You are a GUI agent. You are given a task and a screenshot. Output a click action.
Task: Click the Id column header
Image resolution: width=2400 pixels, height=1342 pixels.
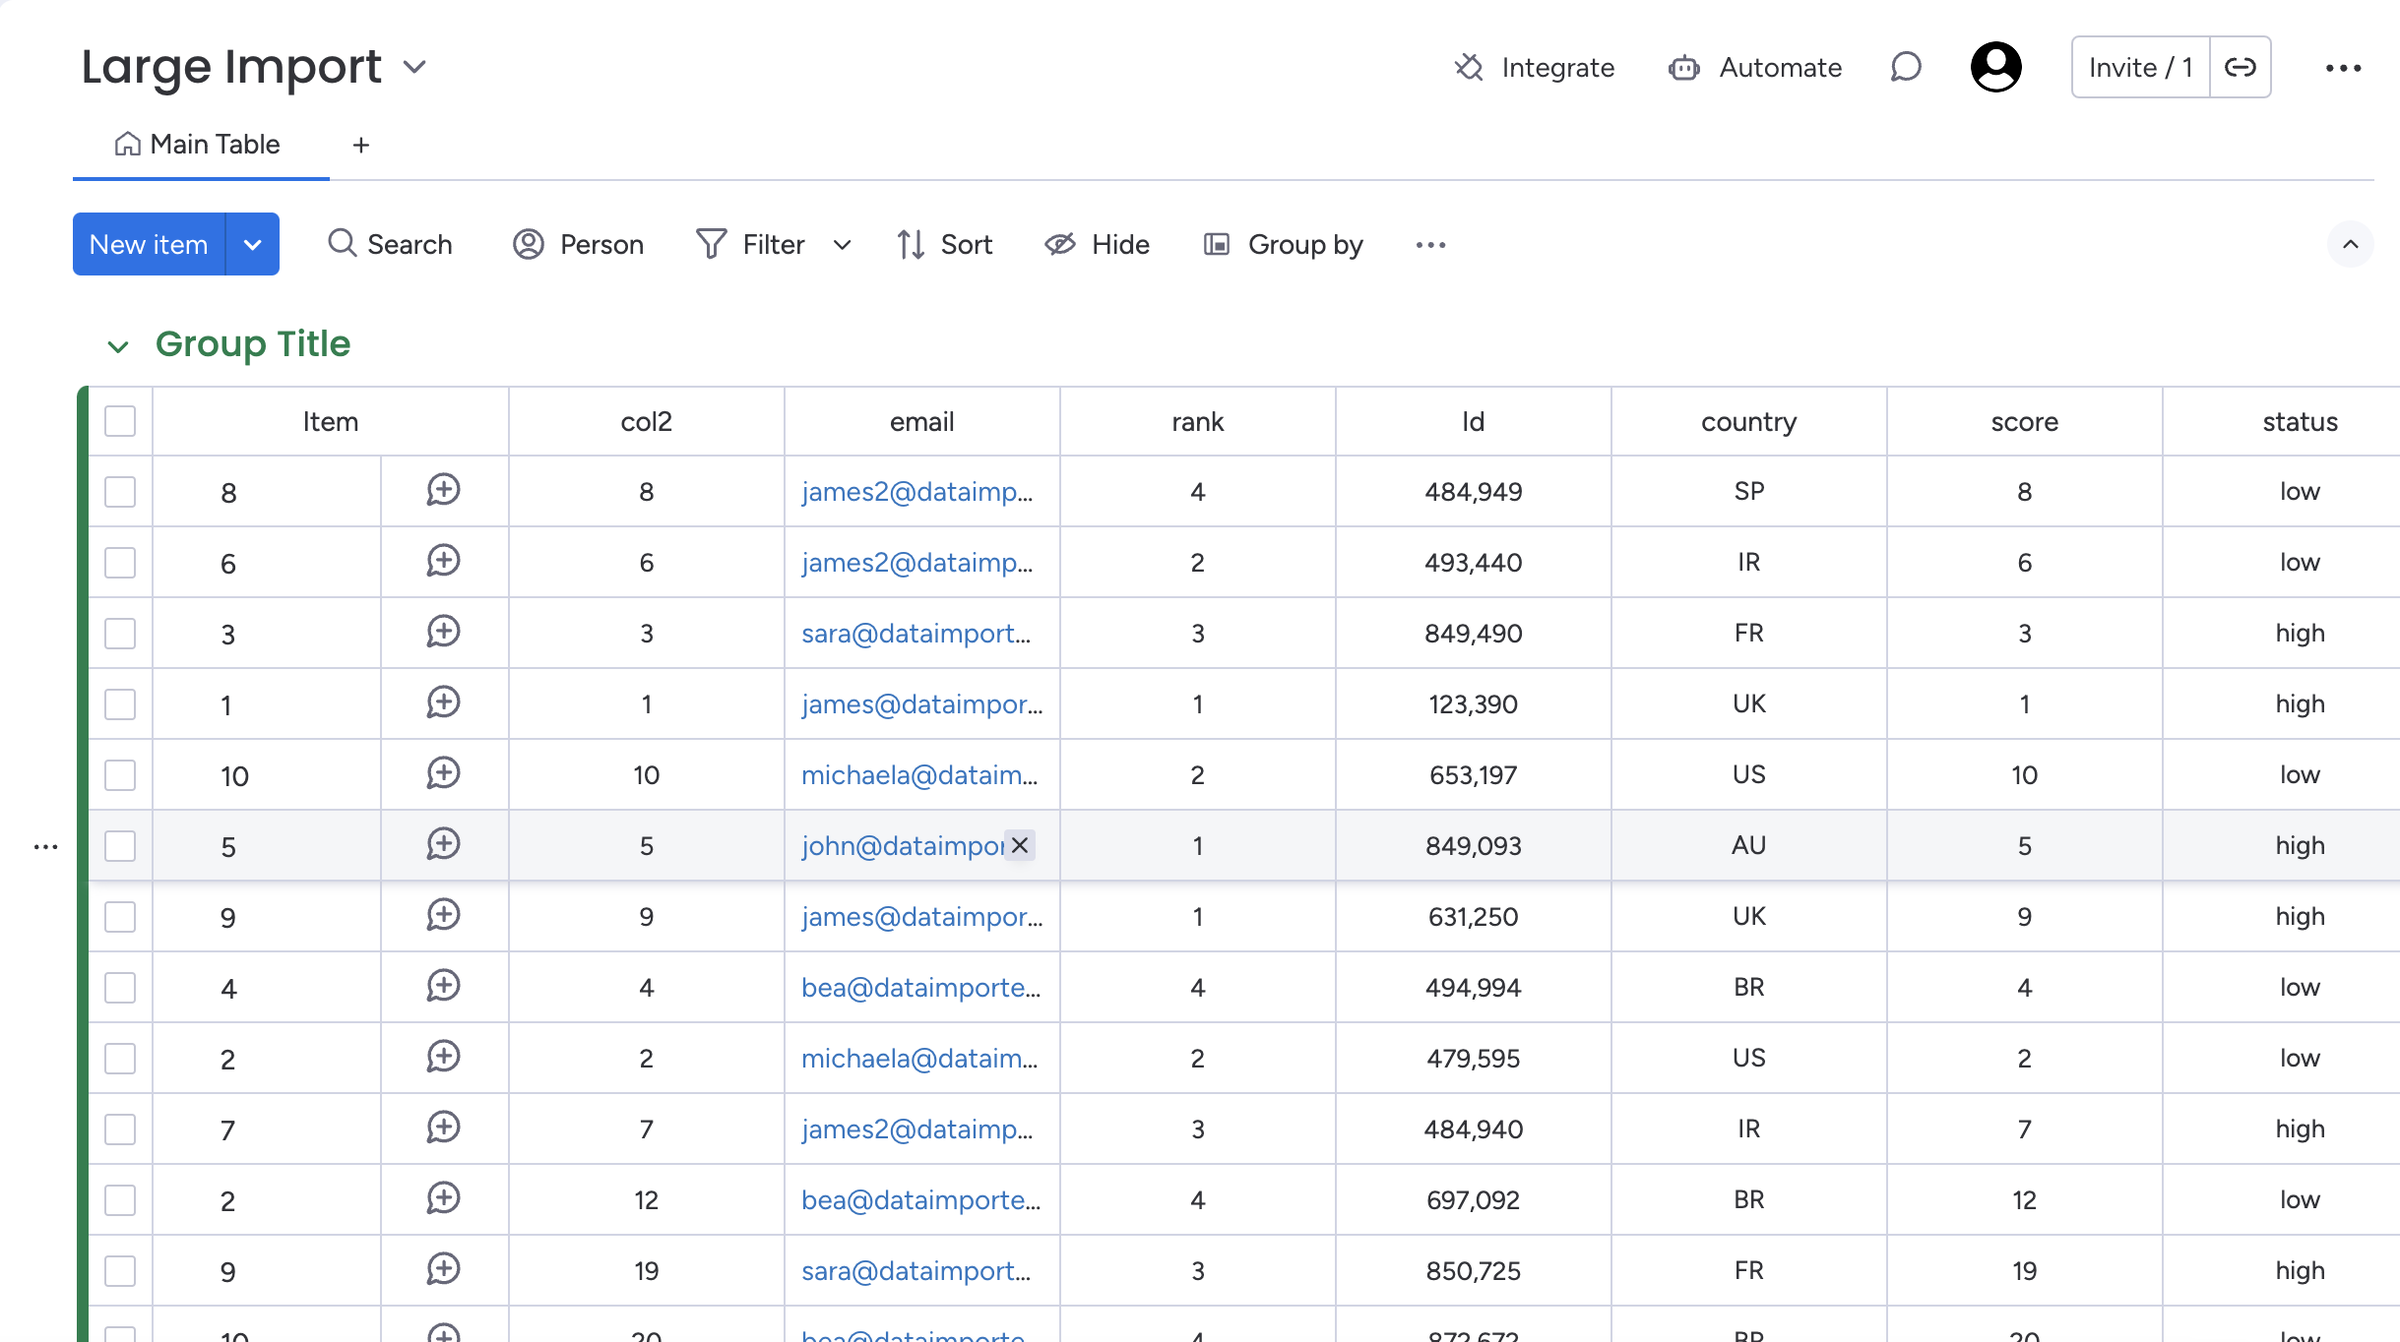coord(1474,421)
